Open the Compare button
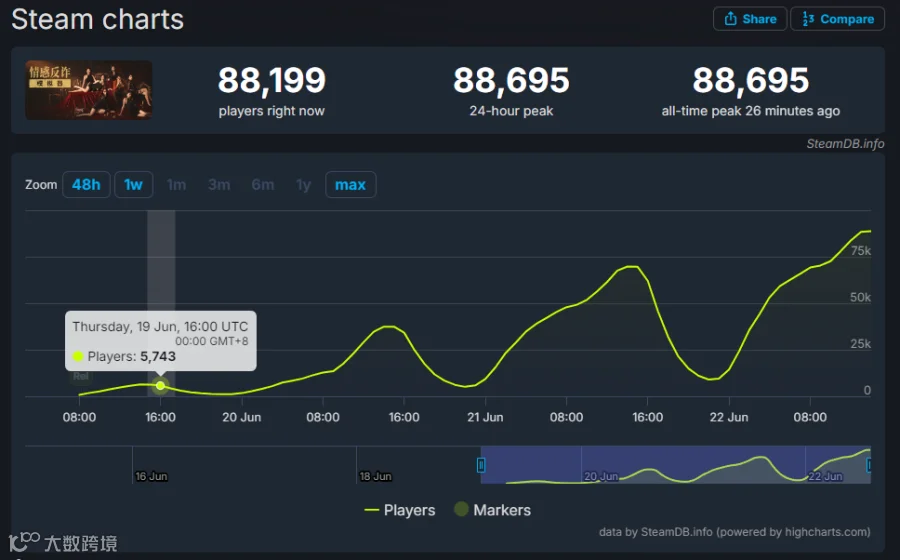900x560 pixels. point(837,19)
